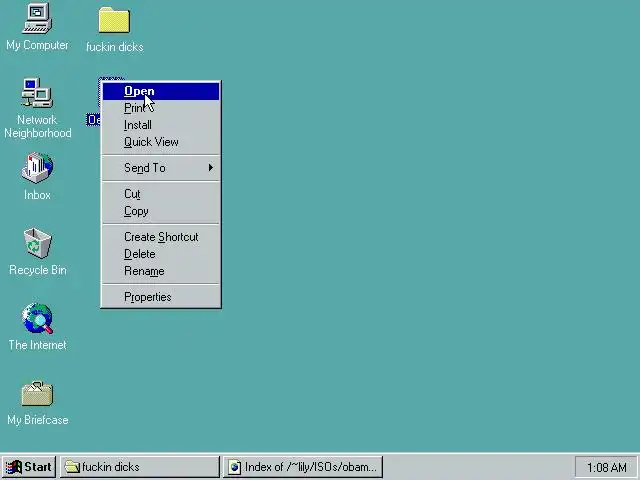The image size is (640, 480).
Task: Choose Open in the context menu
Action: click(x=161, y=91)
